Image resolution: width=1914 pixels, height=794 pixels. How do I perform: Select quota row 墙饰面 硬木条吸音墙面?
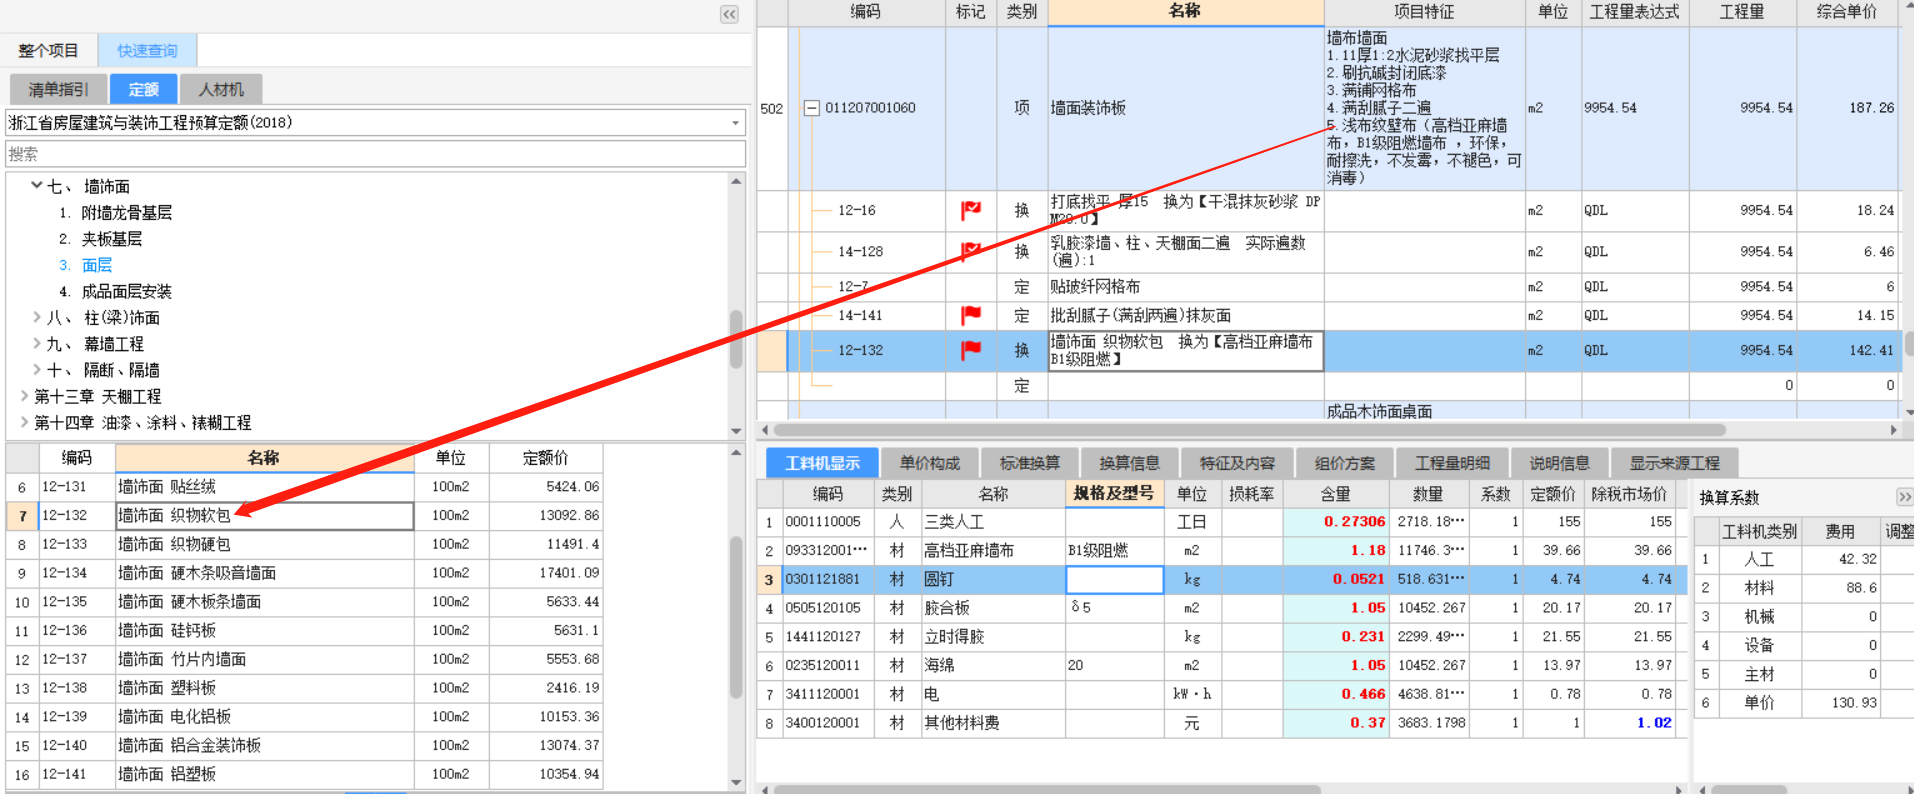click(x=304, y=573)
